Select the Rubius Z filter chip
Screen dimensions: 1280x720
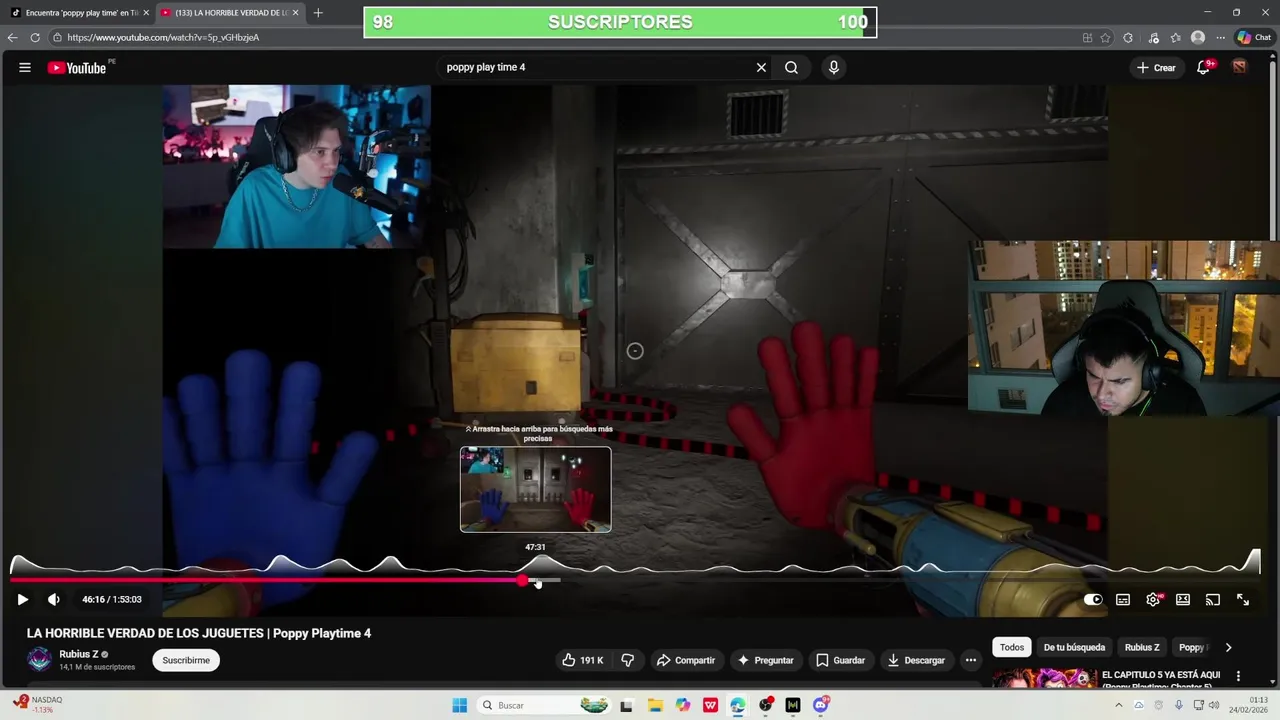click(1142, 647)
